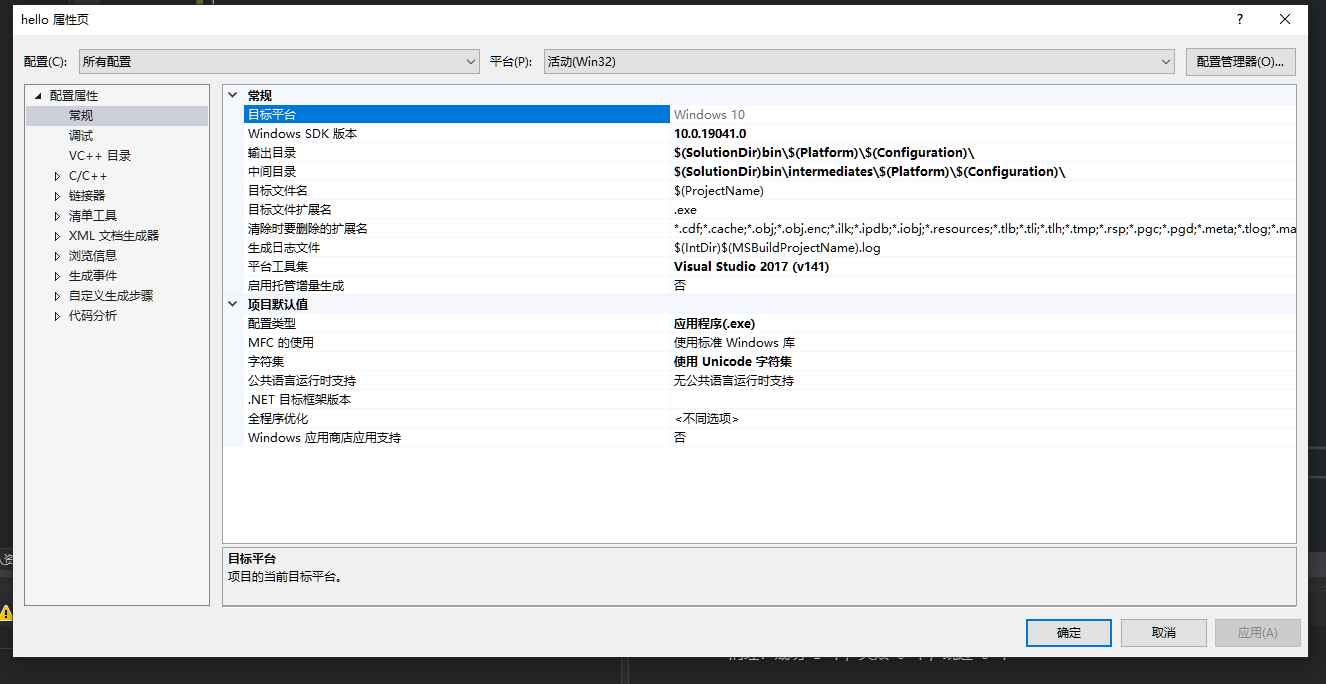Viewport: 1326px width, 684px height.
Task: Click the help question mark in title bar
Action: pos(1240,19)
